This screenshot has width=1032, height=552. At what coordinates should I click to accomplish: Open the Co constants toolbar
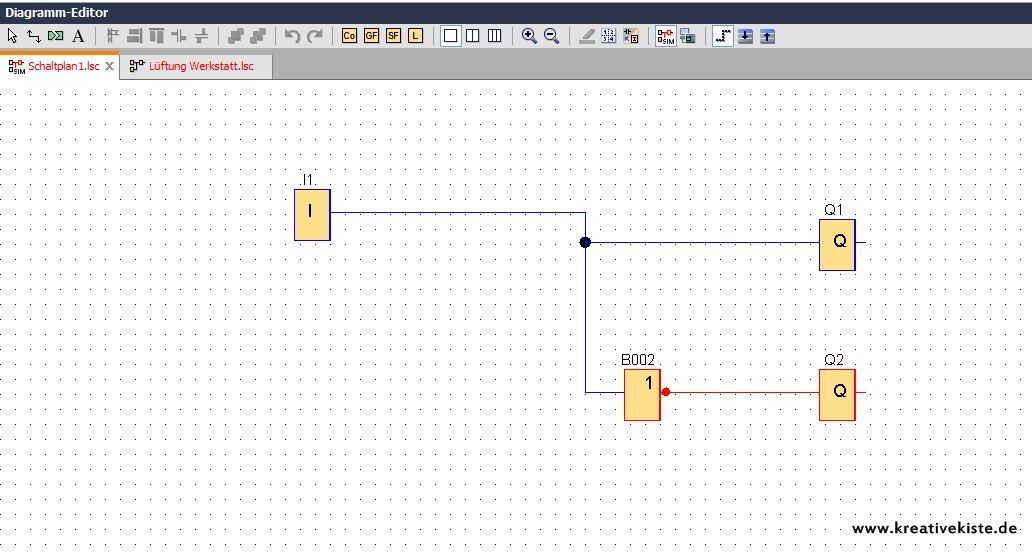tap(349, 36)
